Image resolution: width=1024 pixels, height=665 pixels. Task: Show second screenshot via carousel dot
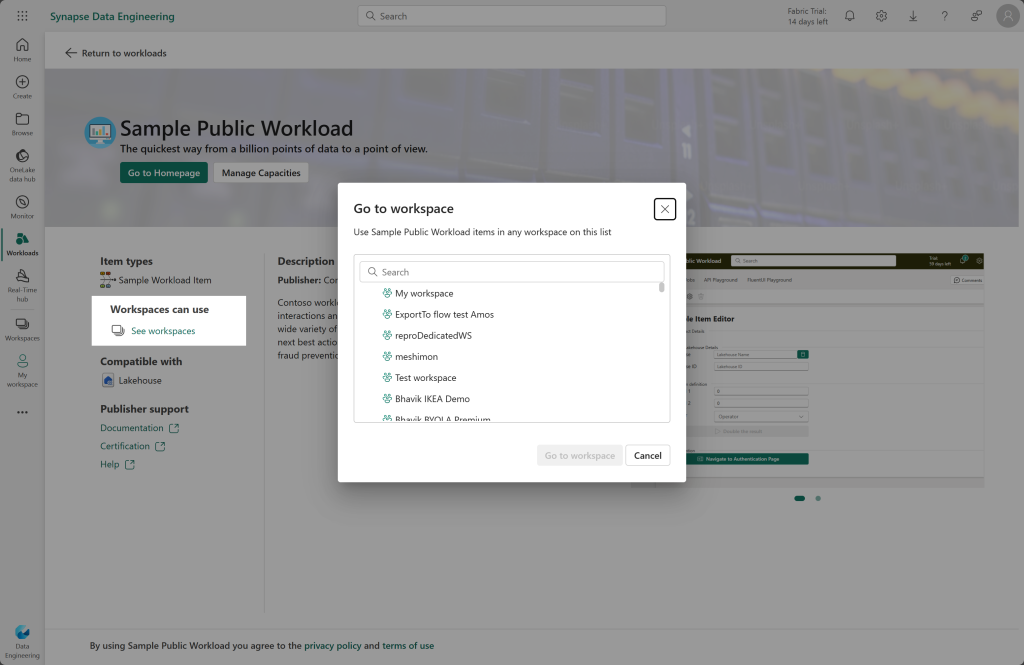pos(818,498)
